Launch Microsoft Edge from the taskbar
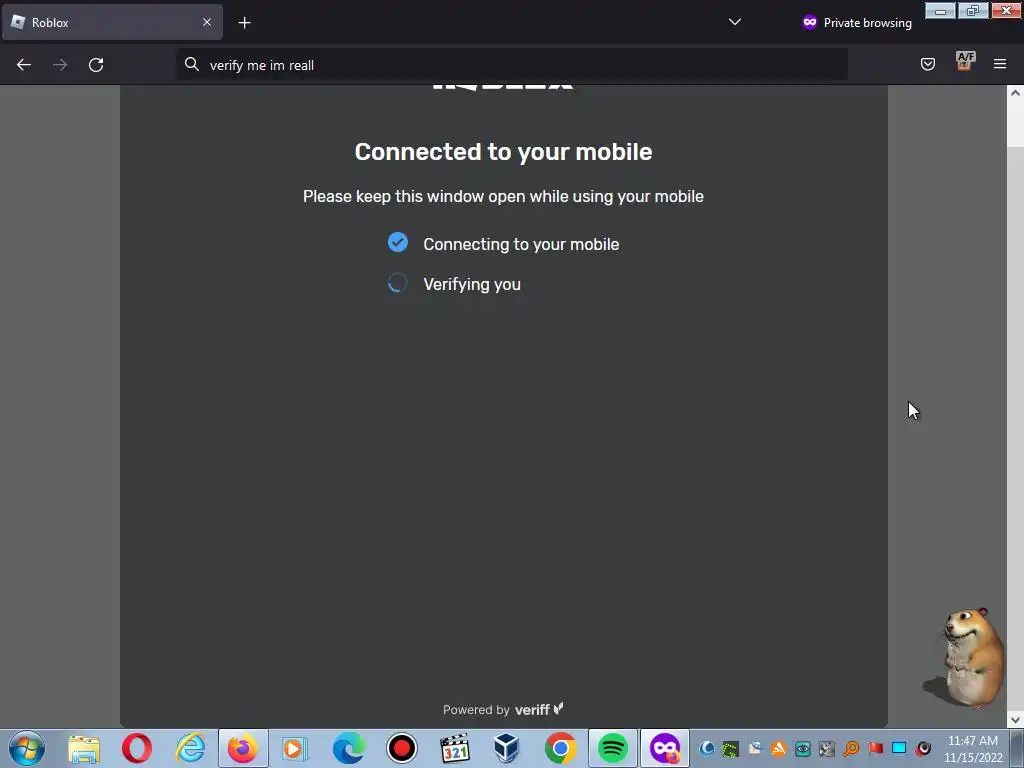This screenshot has height=768, width=1024. (349, 748)
